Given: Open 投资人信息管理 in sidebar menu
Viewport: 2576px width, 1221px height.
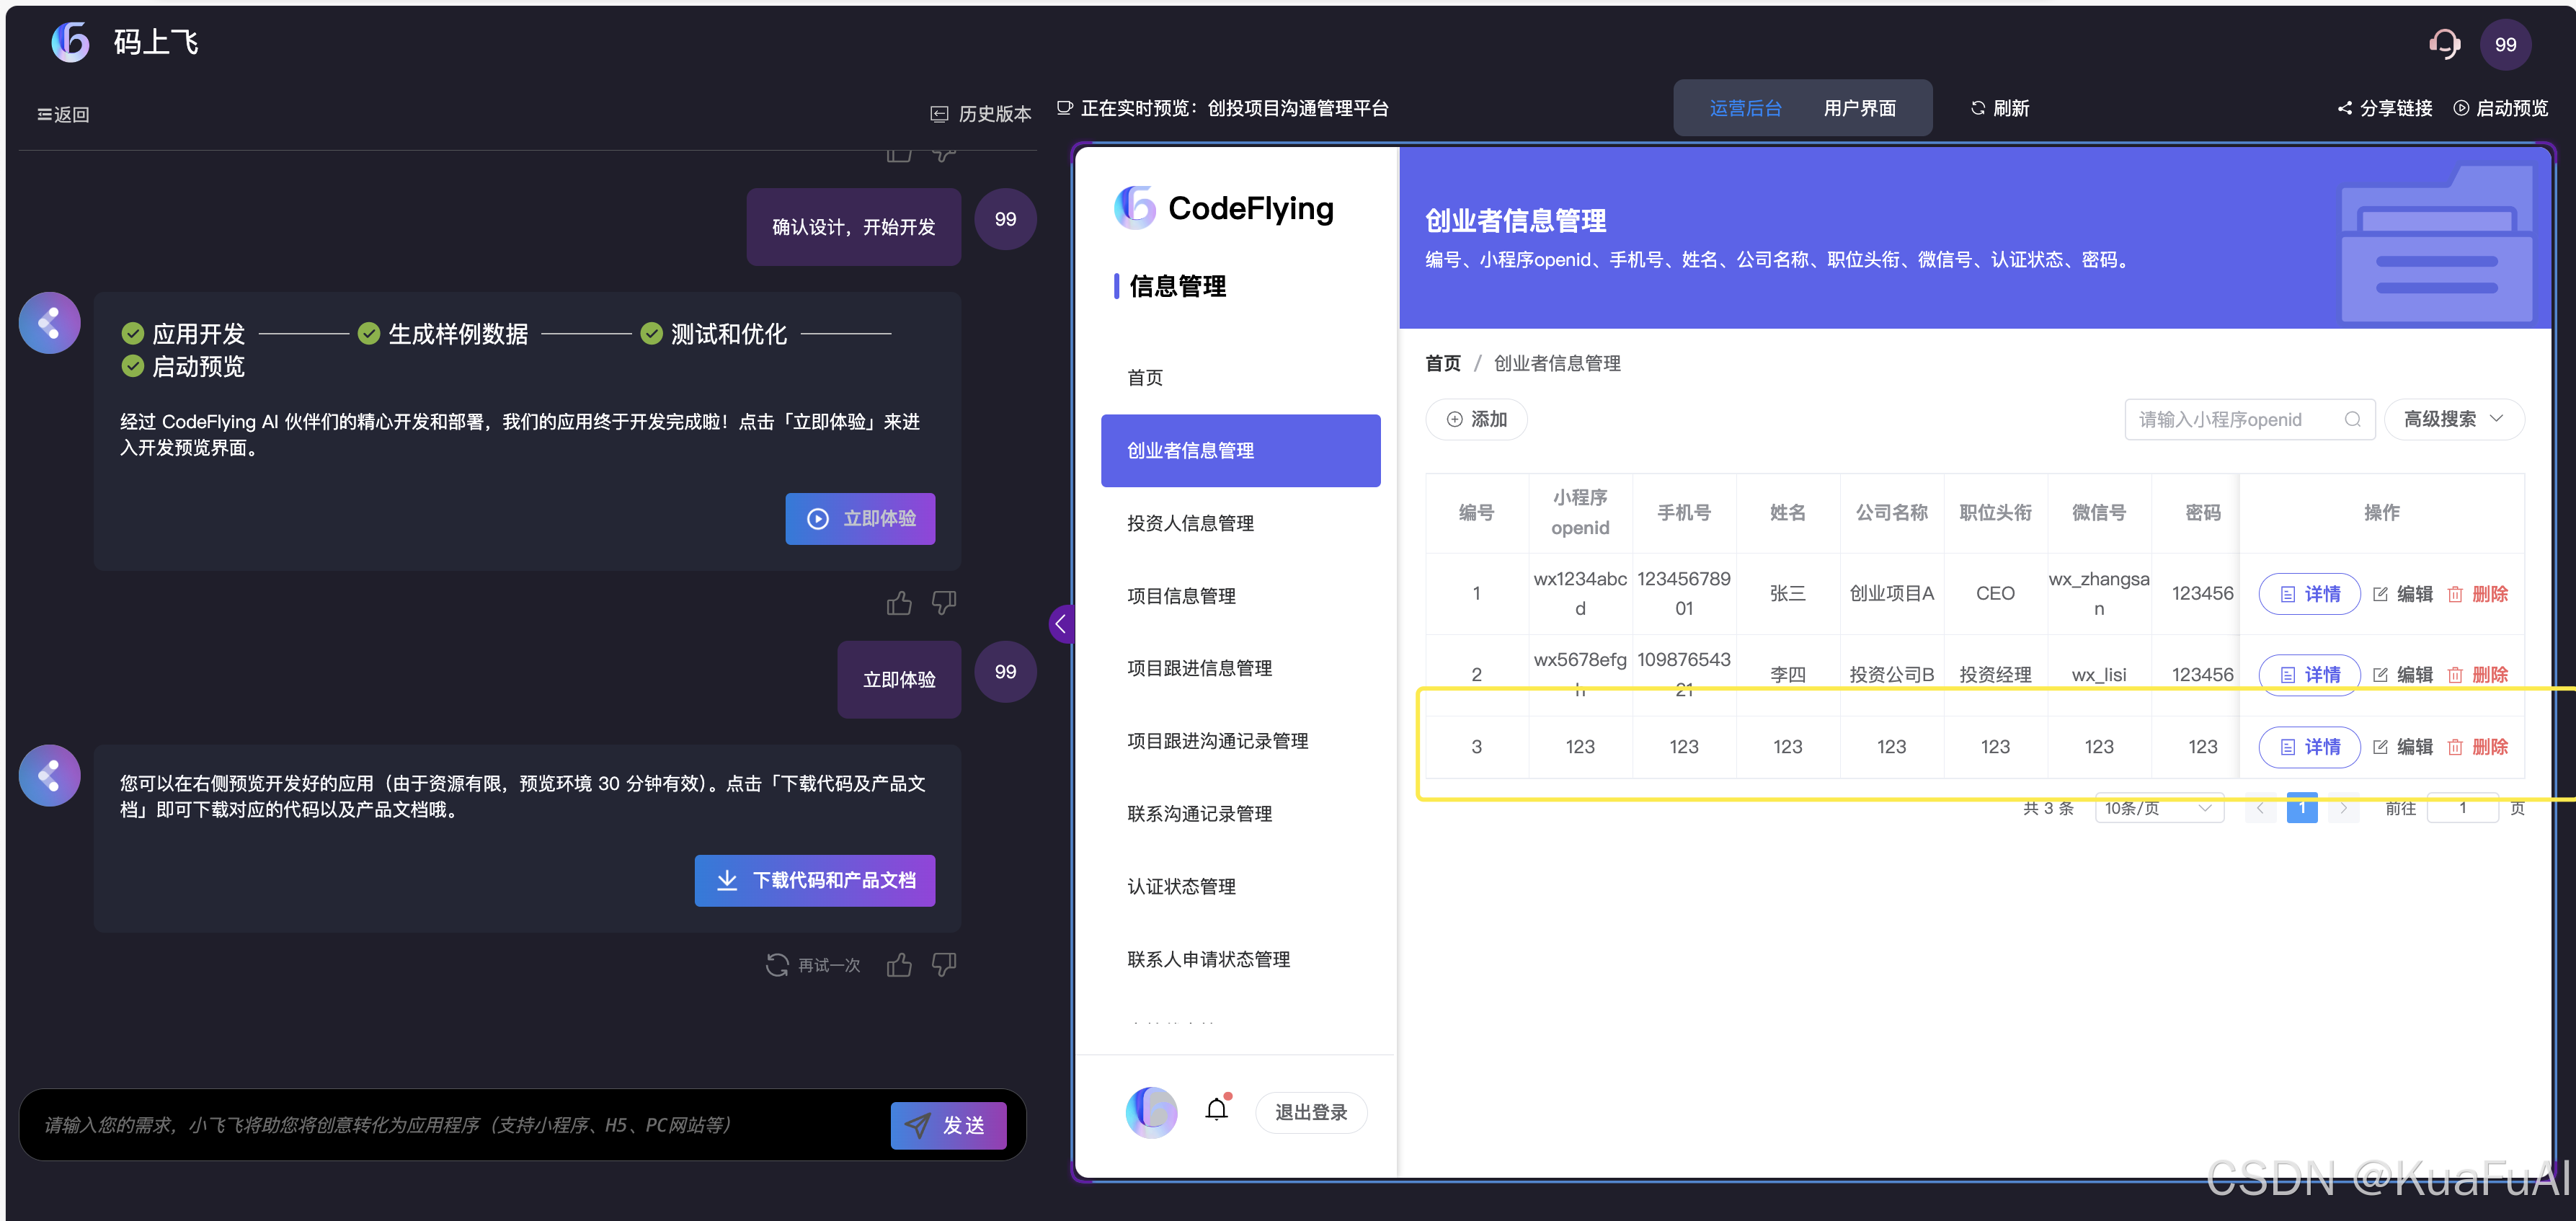Looking at the screenshot, I should (1190, 523).
